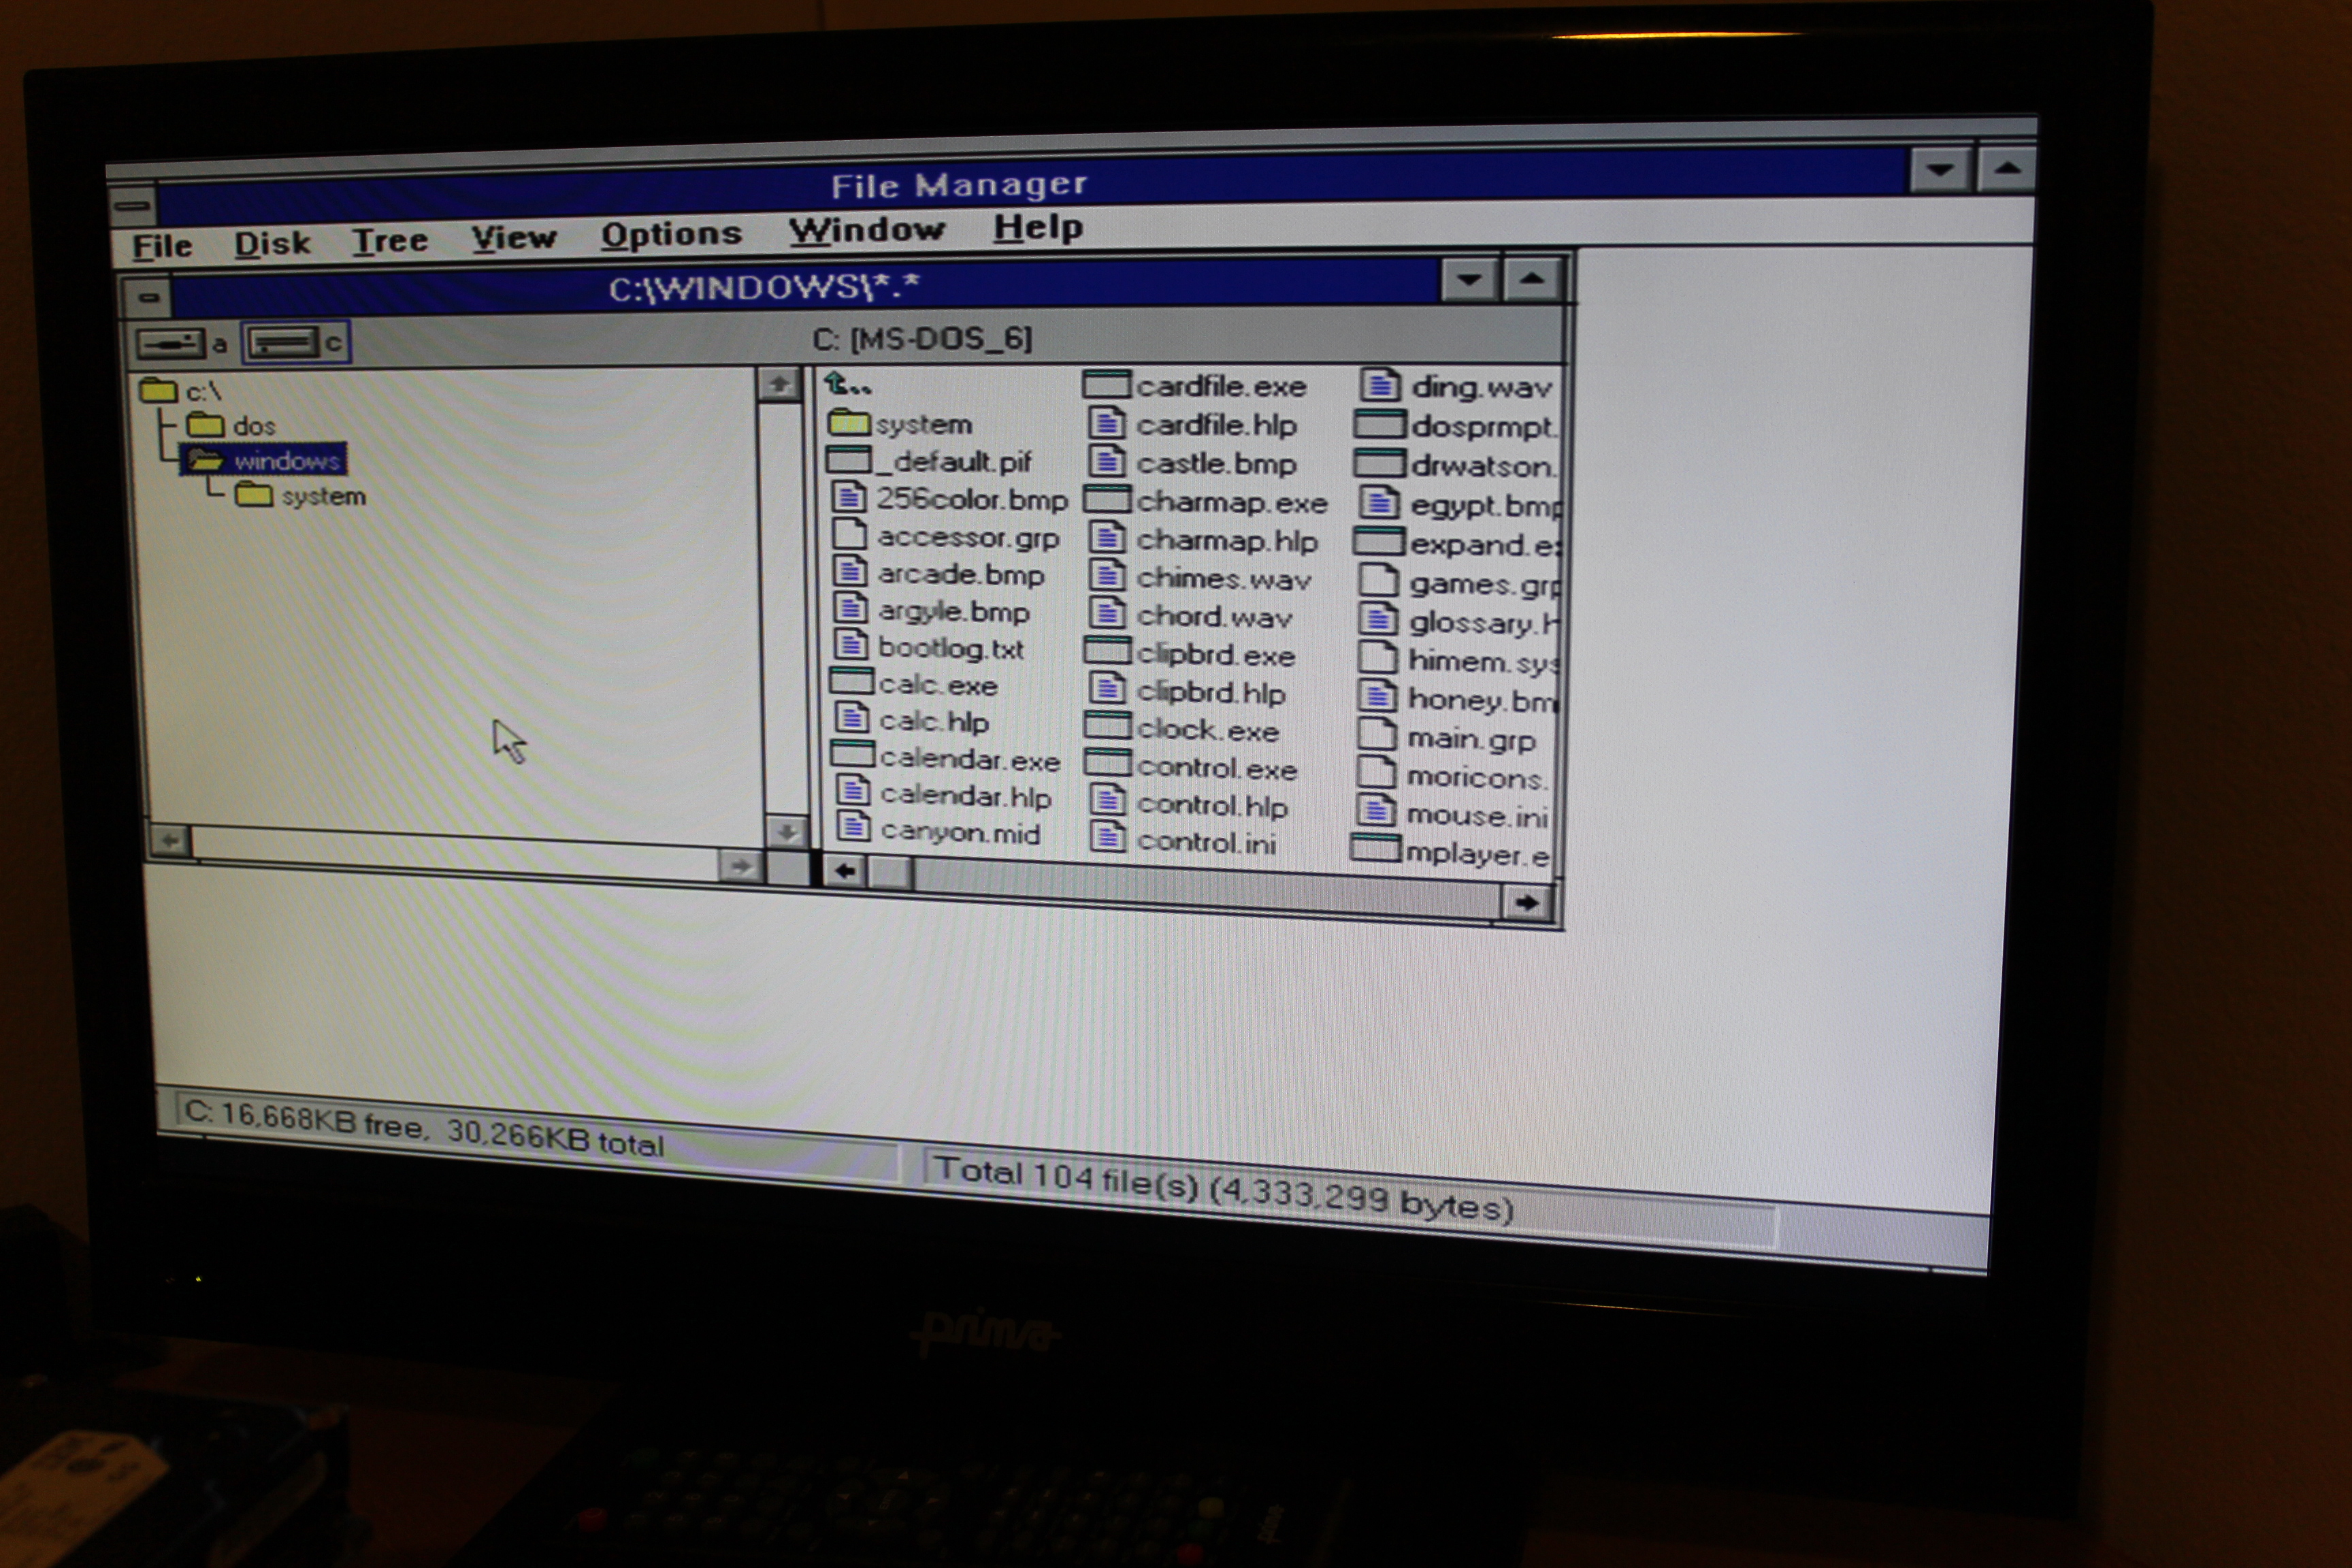Select clipbrd.exe program icon
Viewport: 2352px width, 1568px height.
coord(1107,652)
